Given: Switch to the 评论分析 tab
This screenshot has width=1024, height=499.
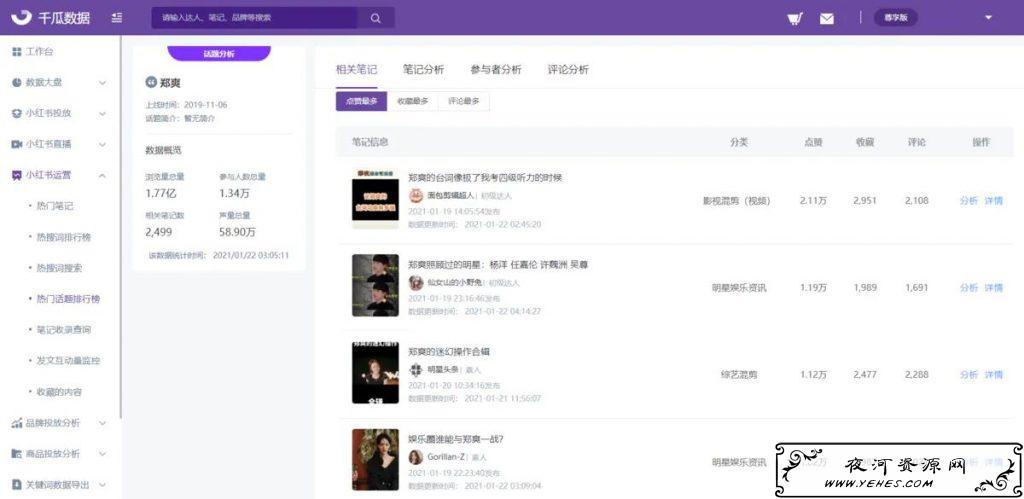Looking at the screenshot, I should (x=568, y=70).
